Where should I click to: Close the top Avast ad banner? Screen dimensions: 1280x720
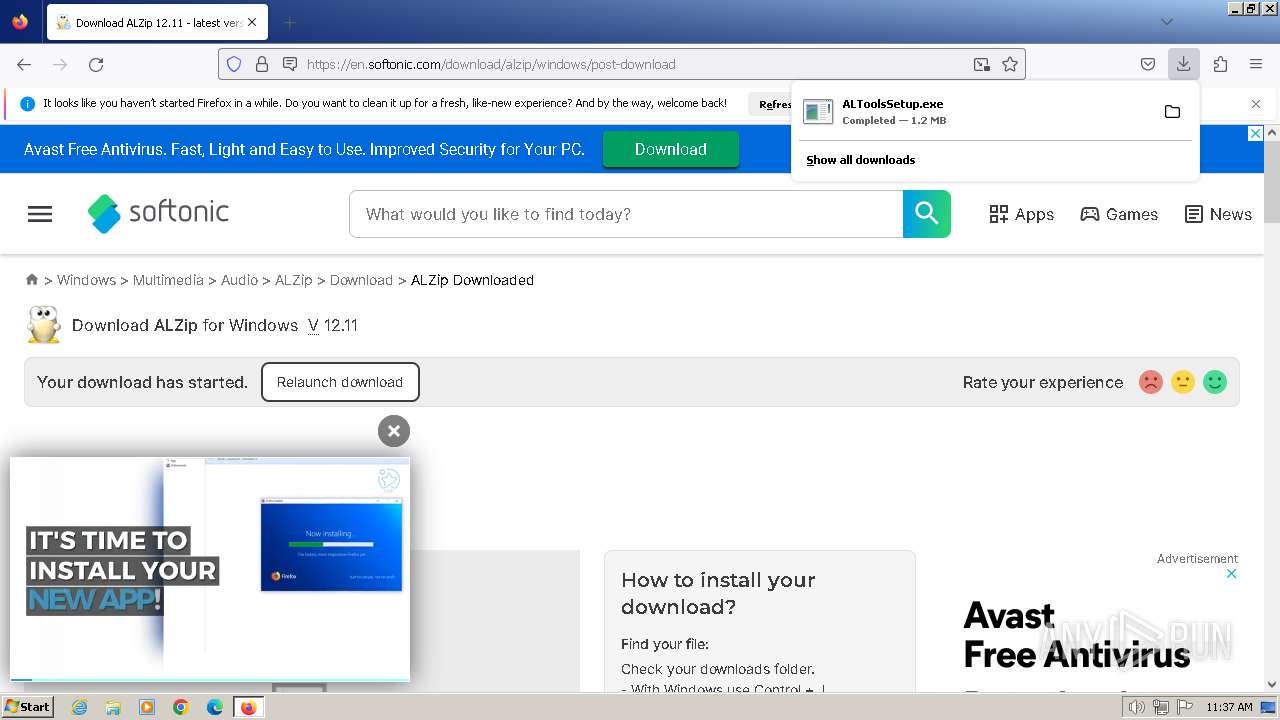point(1256,133)
